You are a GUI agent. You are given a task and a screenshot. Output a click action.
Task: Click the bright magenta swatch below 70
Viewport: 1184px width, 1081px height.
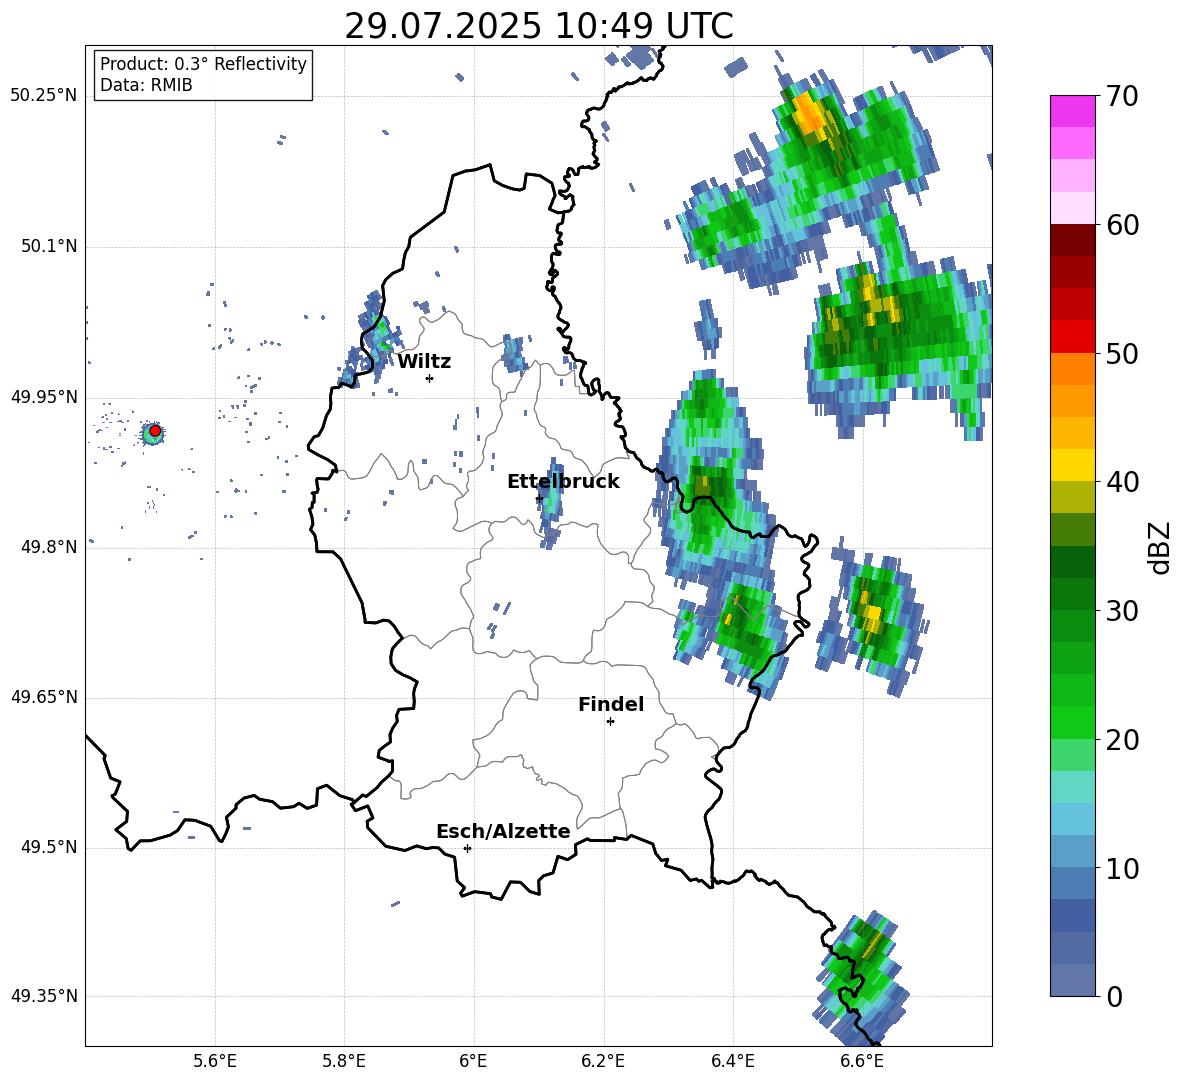1072,111
